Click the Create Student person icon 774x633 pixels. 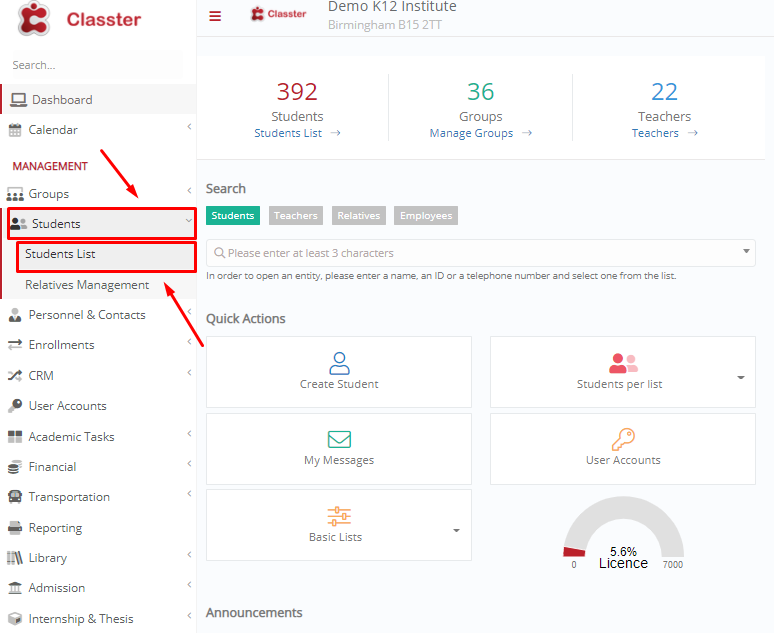coord(339,363)
